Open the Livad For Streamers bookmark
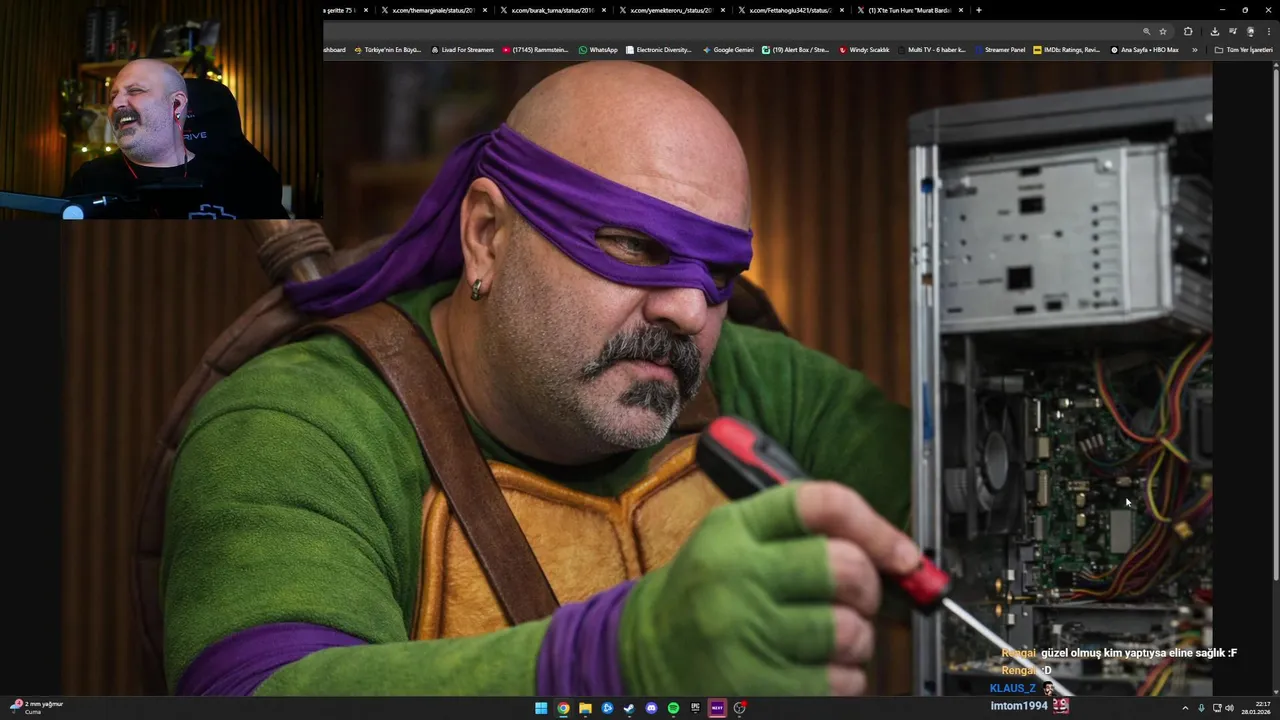This screenshot has height=720, width=1280. 462,49
